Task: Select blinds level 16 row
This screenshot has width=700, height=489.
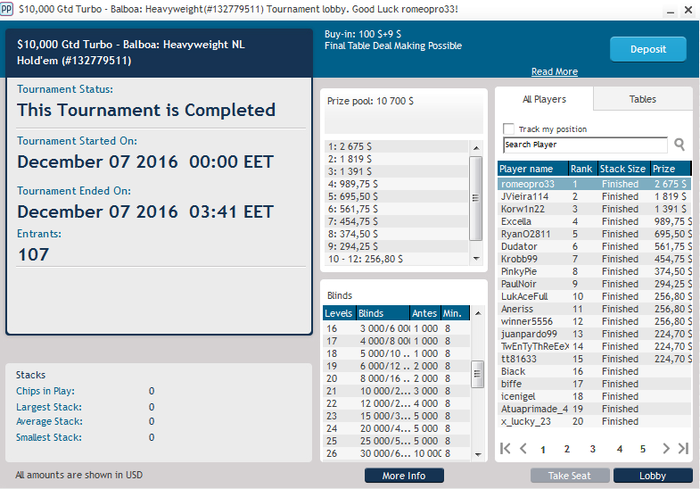Action: (x=396, y=329)
